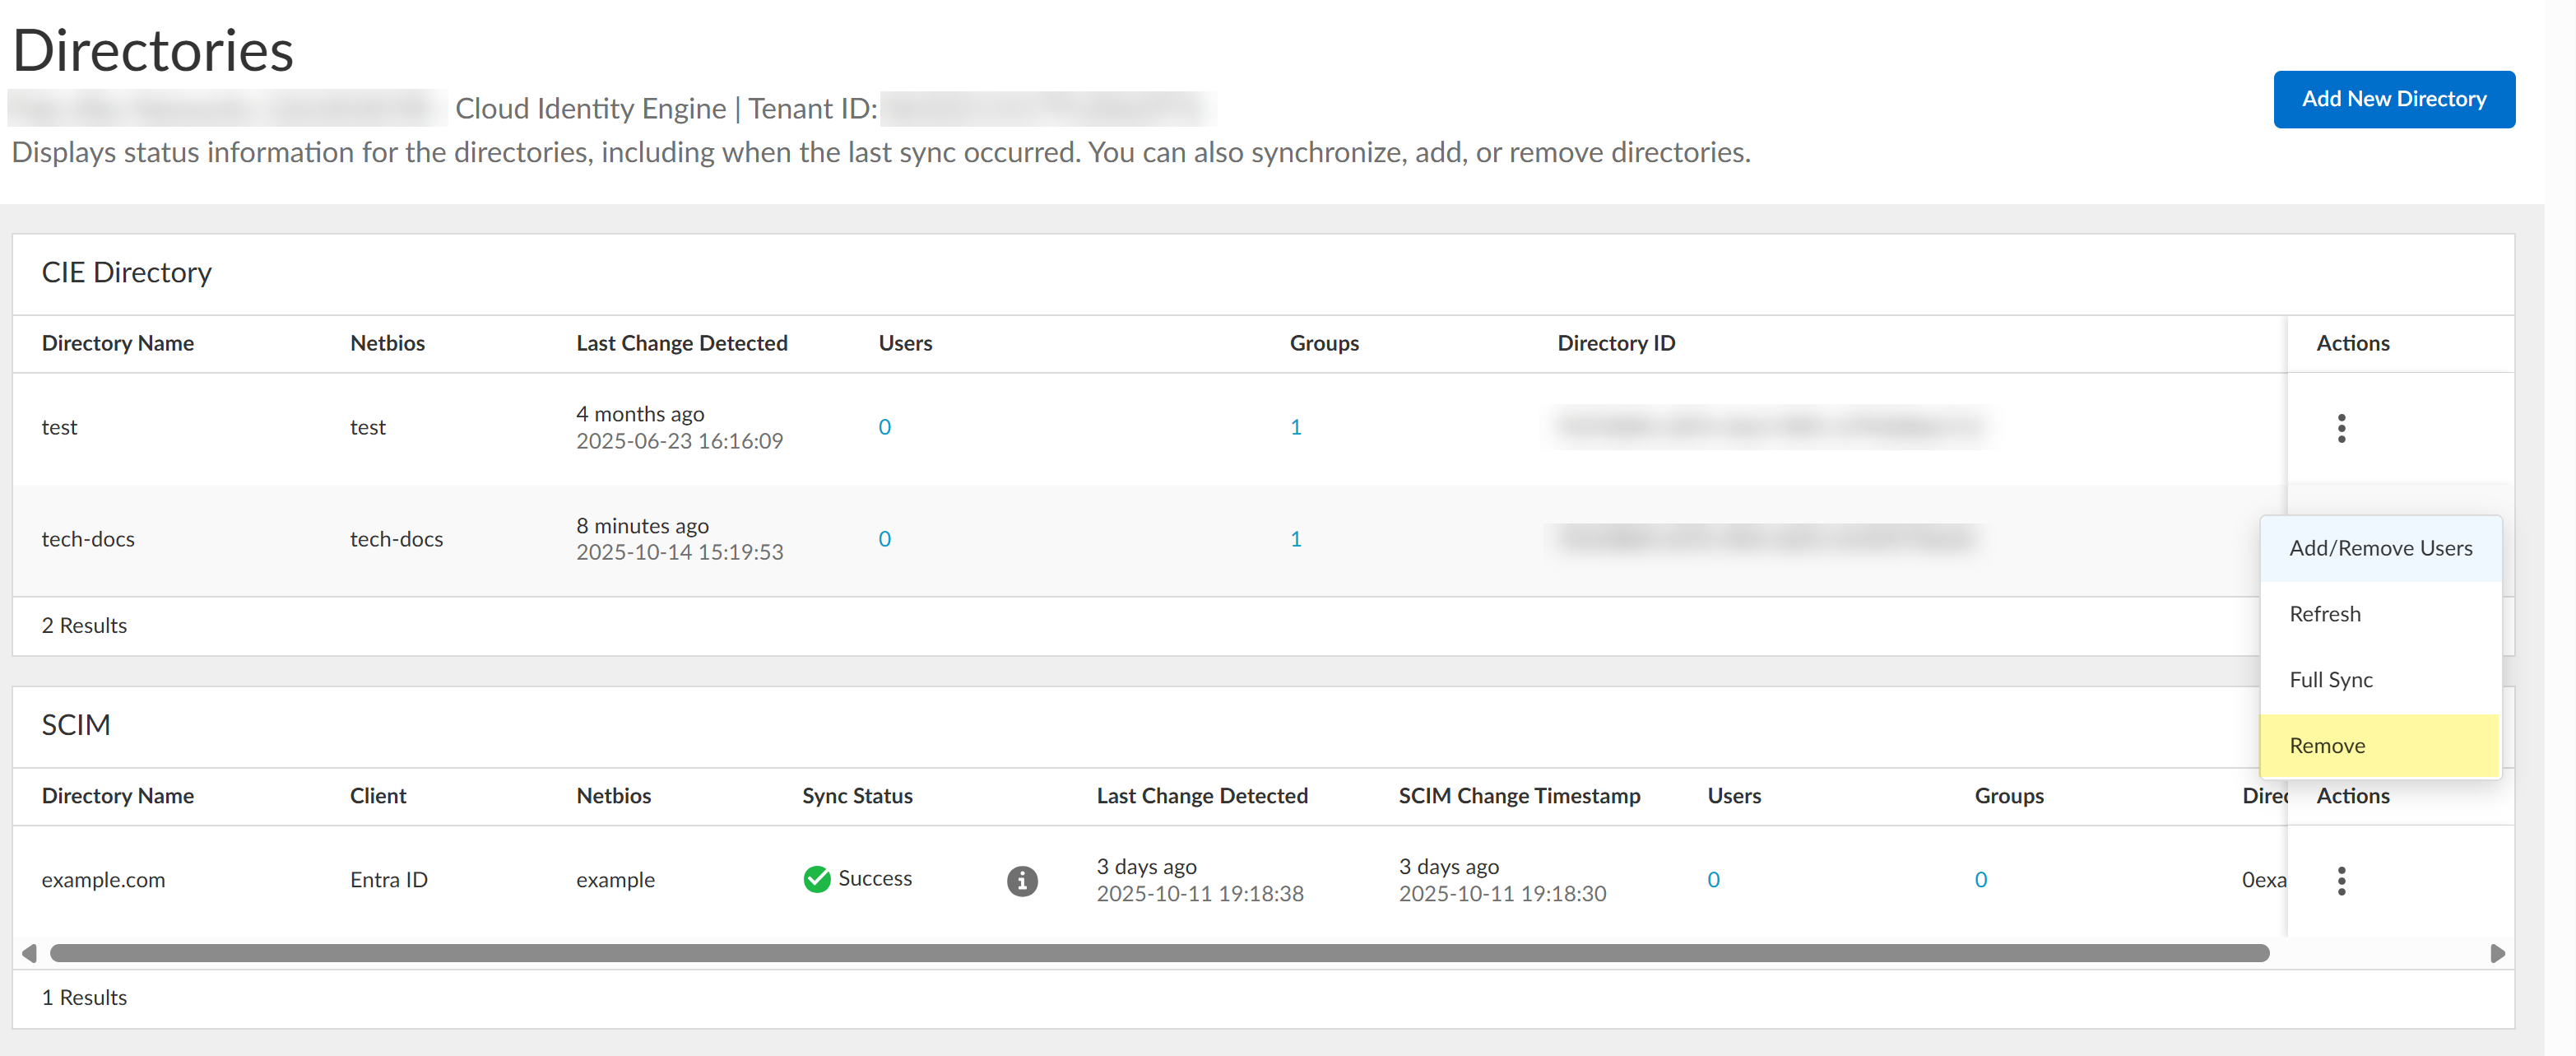Image resolution: width=2576 pixels, height=1056 pixels.
Task: Open actions menu for example.com SCIM directory
Action: click(x=2341, y=880)
